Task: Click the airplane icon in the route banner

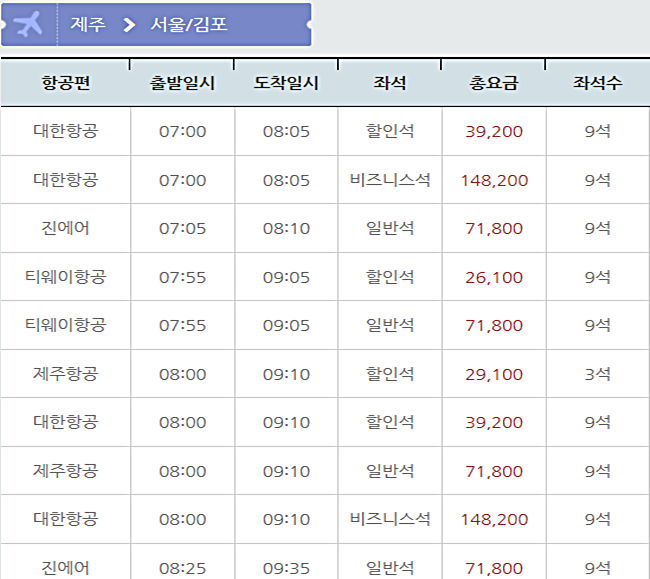Action: (27, 24)
